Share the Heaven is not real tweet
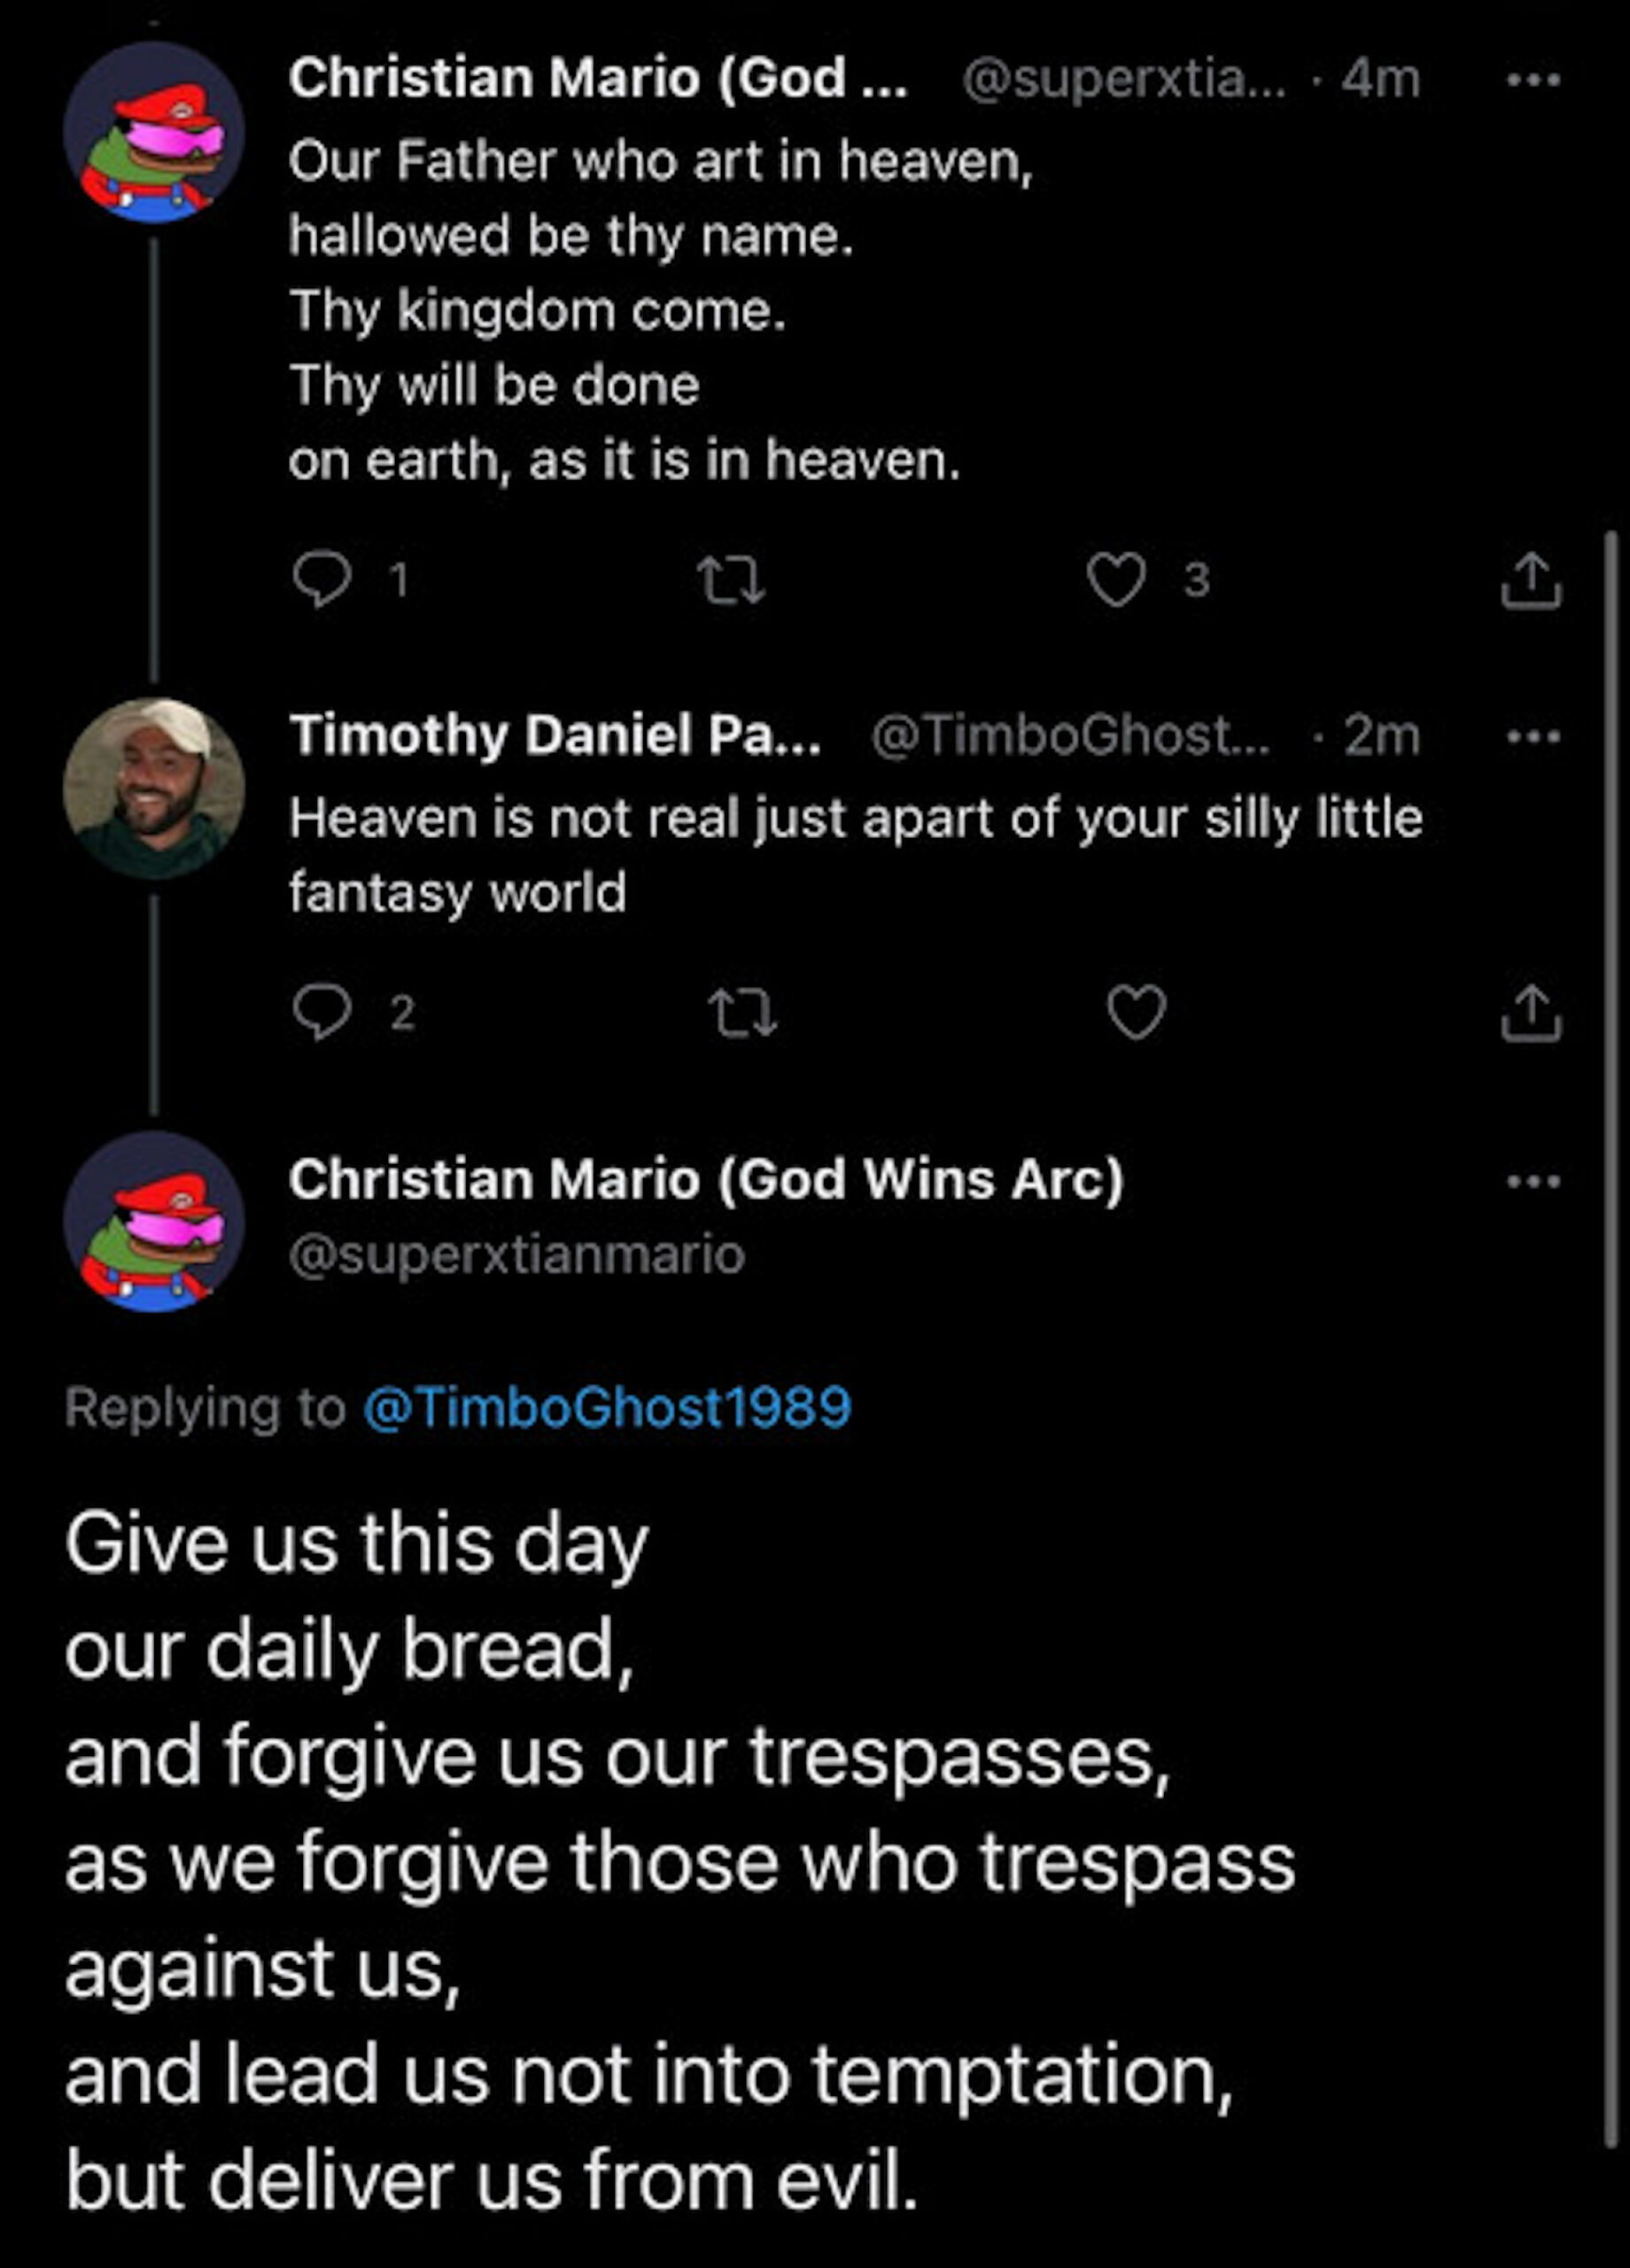The height and width of the screenshot is (2268, 1630). (1530, 1013)
